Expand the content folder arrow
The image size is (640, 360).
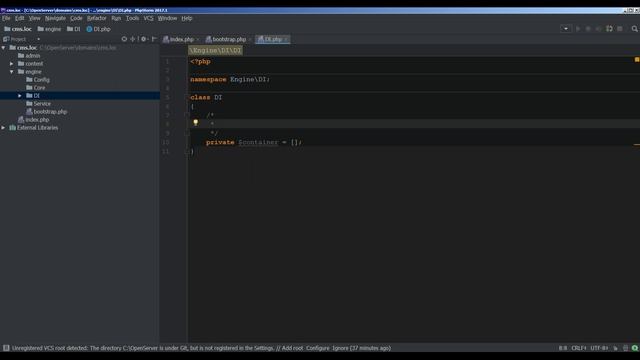[x=11, y=64]
